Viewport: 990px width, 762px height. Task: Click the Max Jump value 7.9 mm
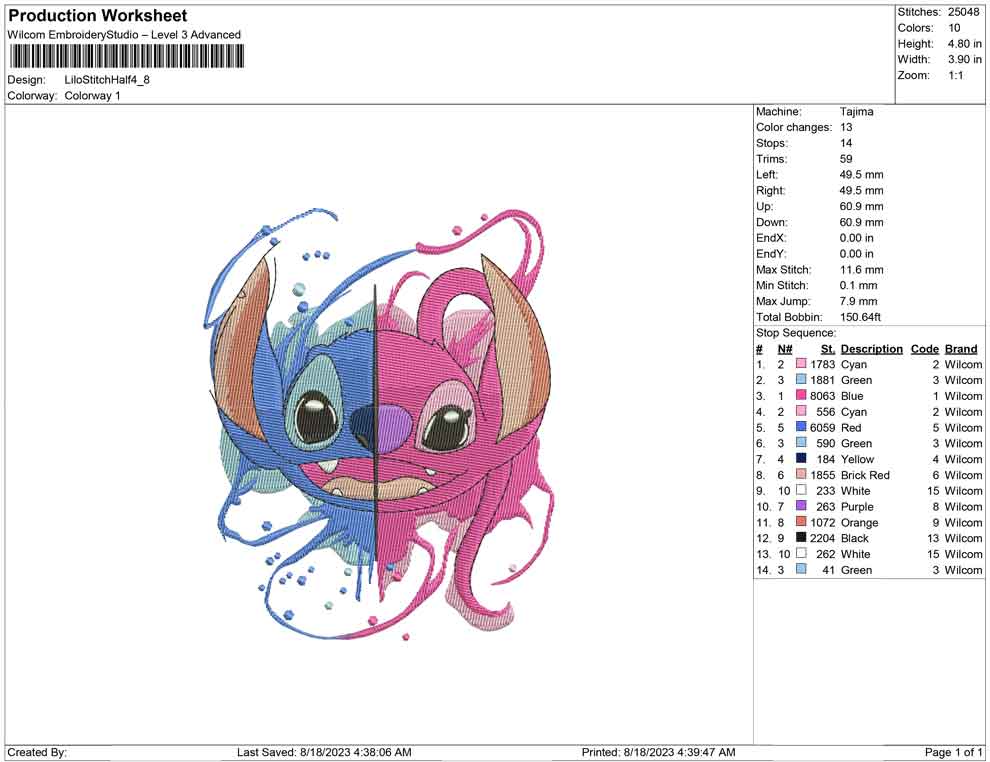tap(858, 301)
